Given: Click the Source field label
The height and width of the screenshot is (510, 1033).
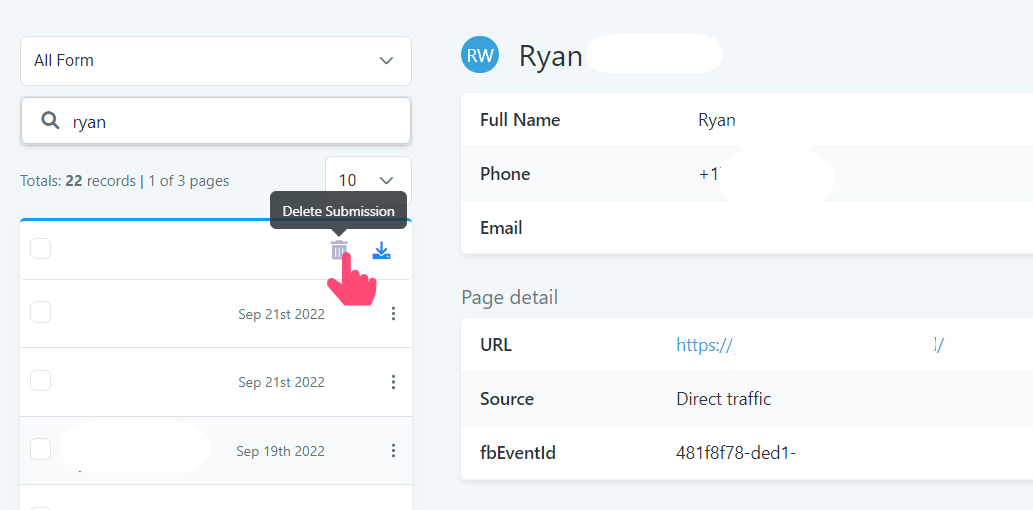Looking at the screenshot, I should [507, 399].
